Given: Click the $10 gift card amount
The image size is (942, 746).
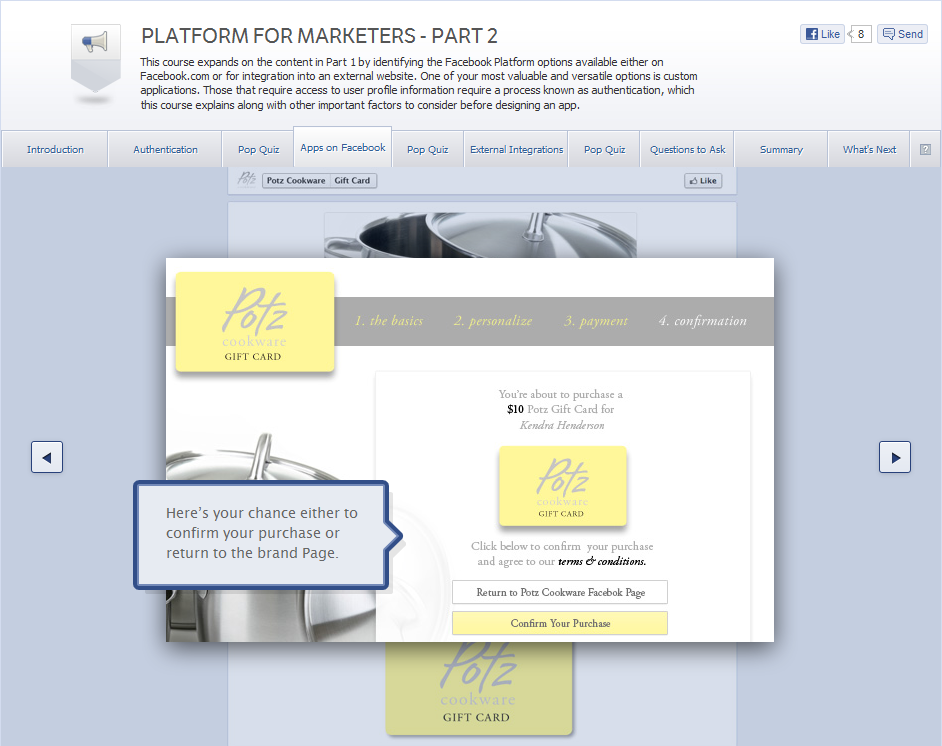Looking at the screenshot, I should pos(515,409).
